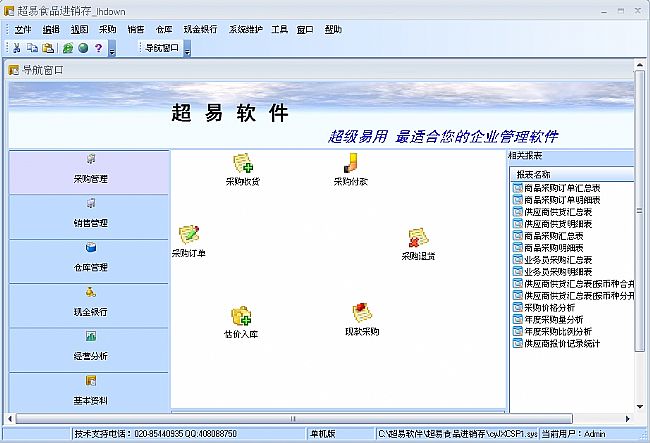Select 销售管理 in the left navigation

pyautogui.click(x=89, y=217)
